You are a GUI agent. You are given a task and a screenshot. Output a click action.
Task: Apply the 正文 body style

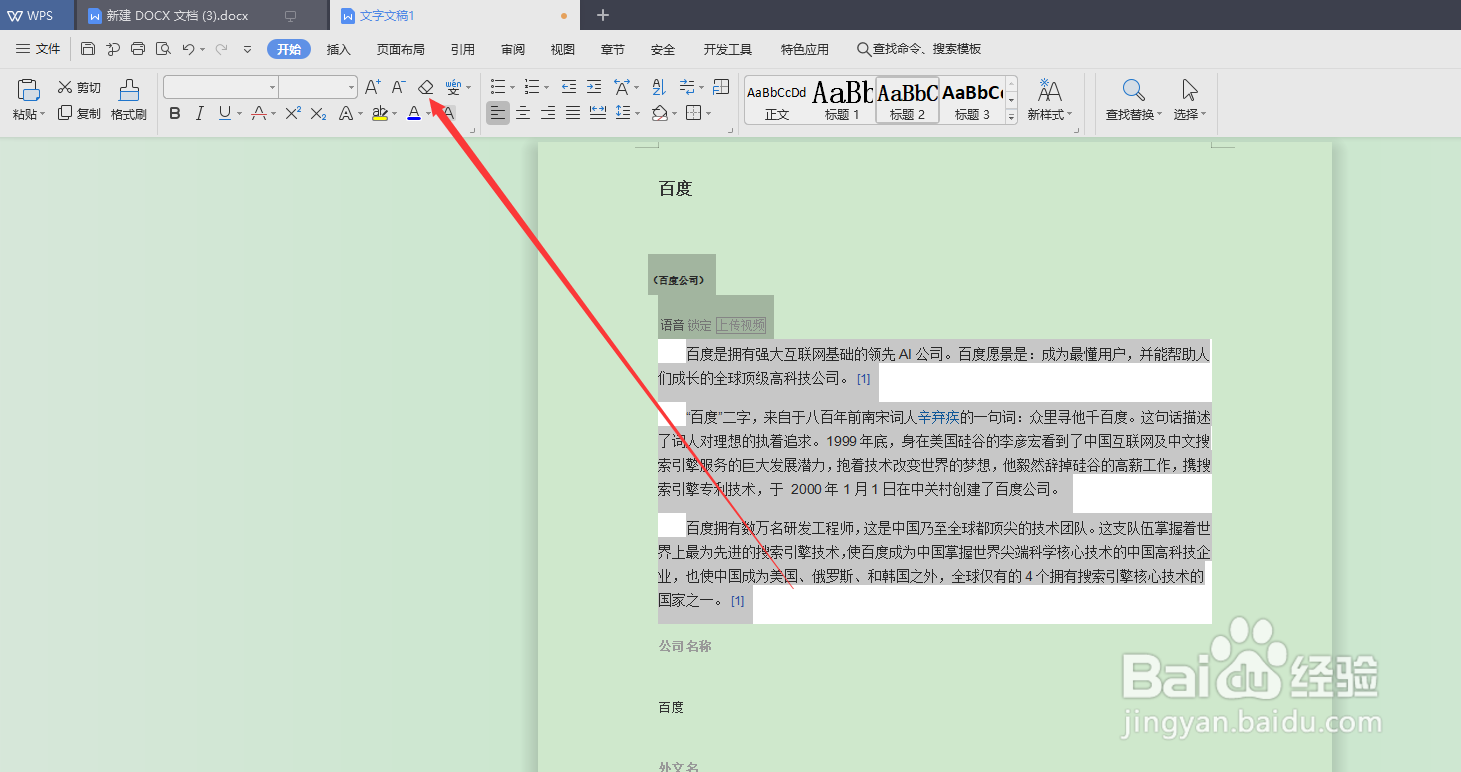(x=777, y=101)
